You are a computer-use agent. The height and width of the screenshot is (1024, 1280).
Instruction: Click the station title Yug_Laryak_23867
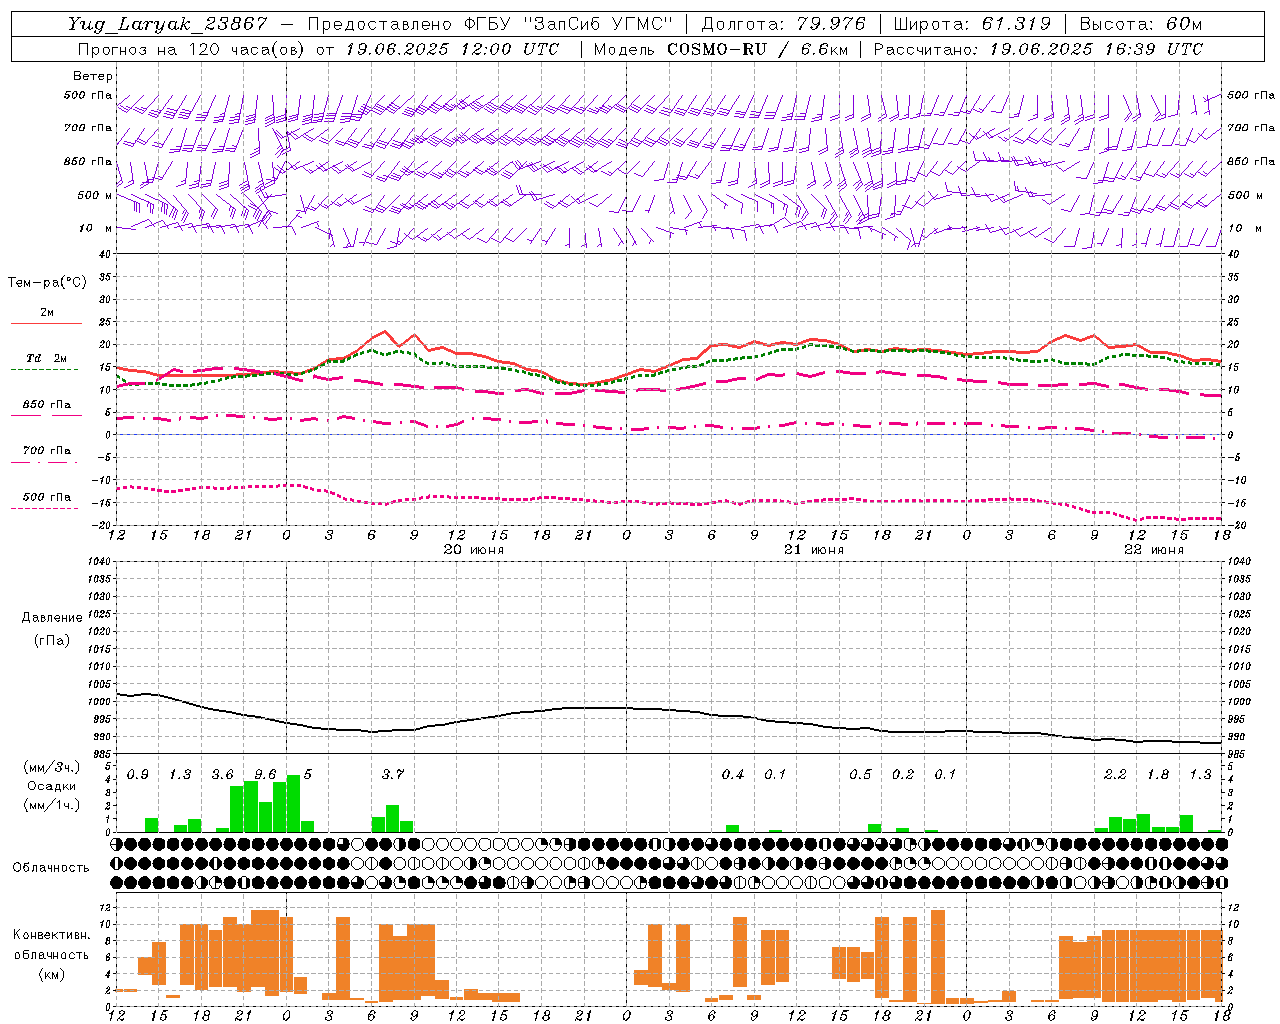coord(168,24)
